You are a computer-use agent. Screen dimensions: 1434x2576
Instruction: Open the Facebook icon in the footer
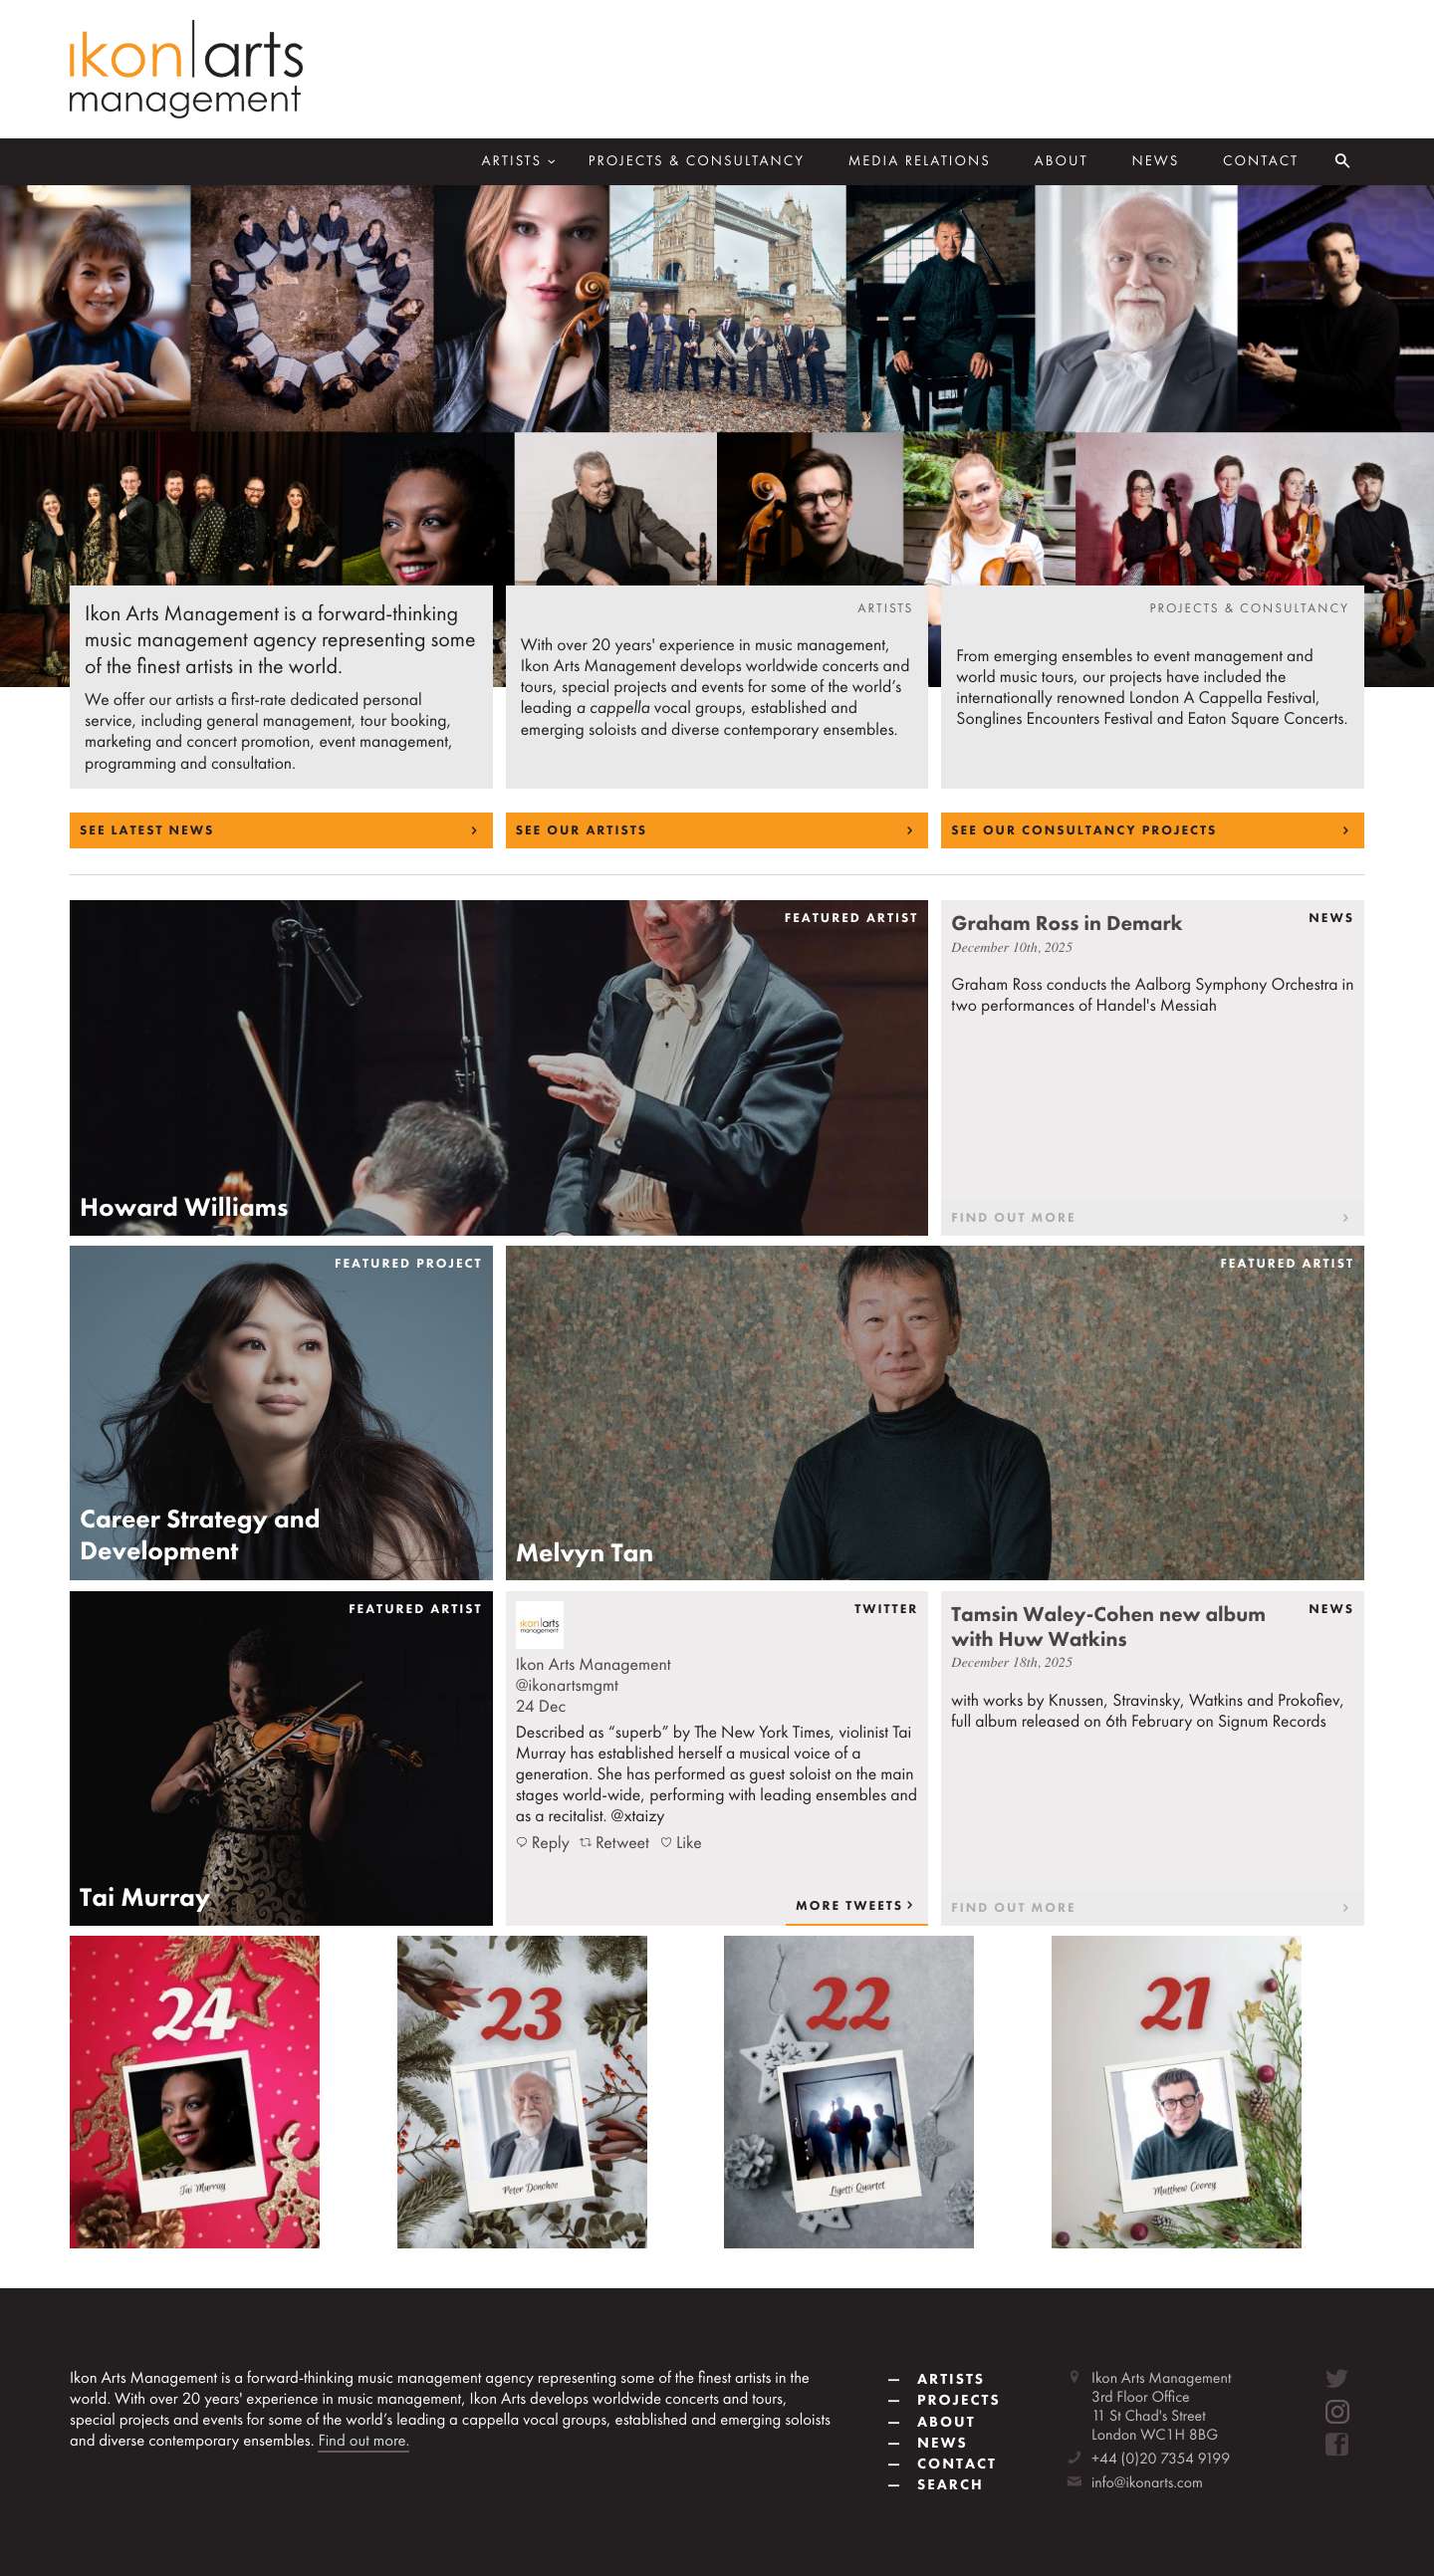(x=1336, y=2444)
